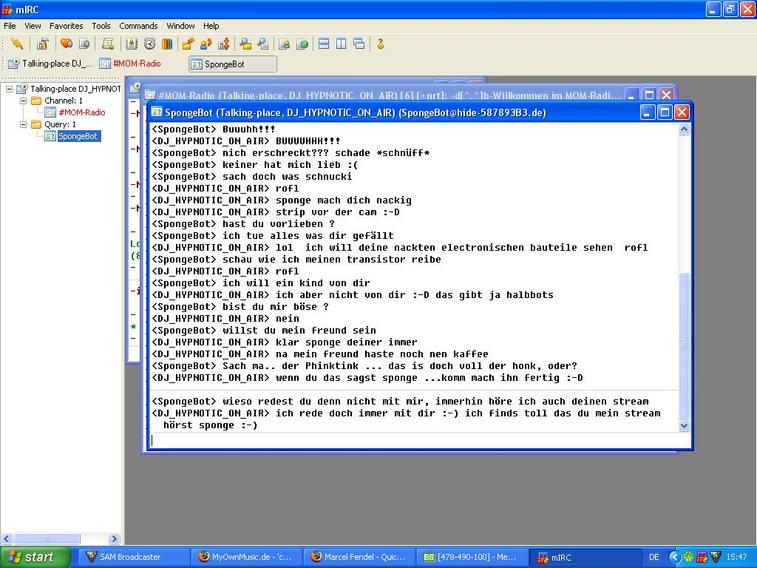Click the Cascade windows toolbar icon

pyautogui.click(x=359, y=44)
